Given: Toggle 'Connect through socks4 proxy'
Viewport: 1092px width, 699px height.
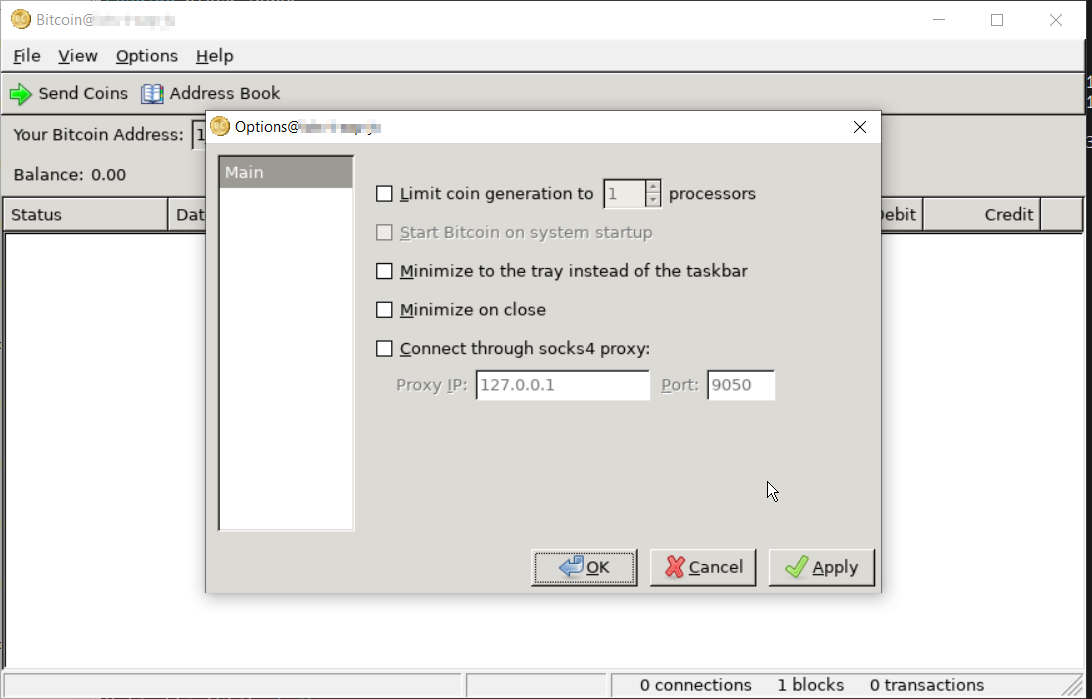Looking at the screenshot, I should click(x=384, y=348).
